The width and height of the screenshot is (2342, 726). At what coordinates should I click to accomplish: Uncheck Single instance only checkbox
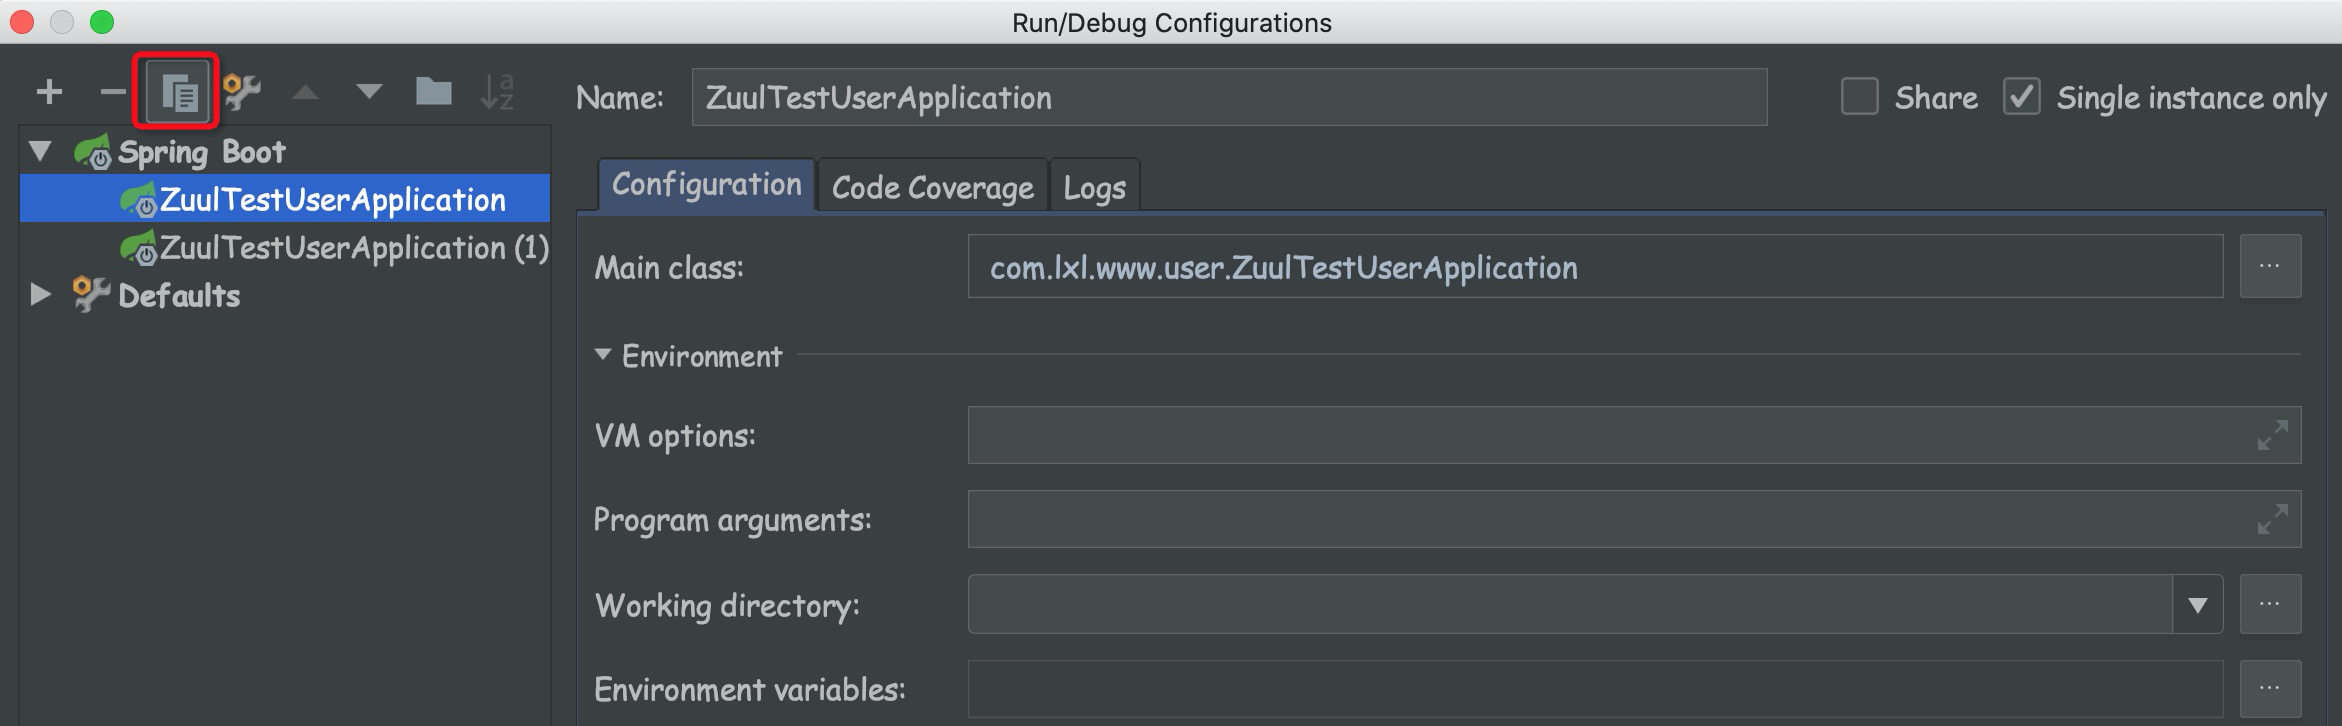coord(2021,97)
